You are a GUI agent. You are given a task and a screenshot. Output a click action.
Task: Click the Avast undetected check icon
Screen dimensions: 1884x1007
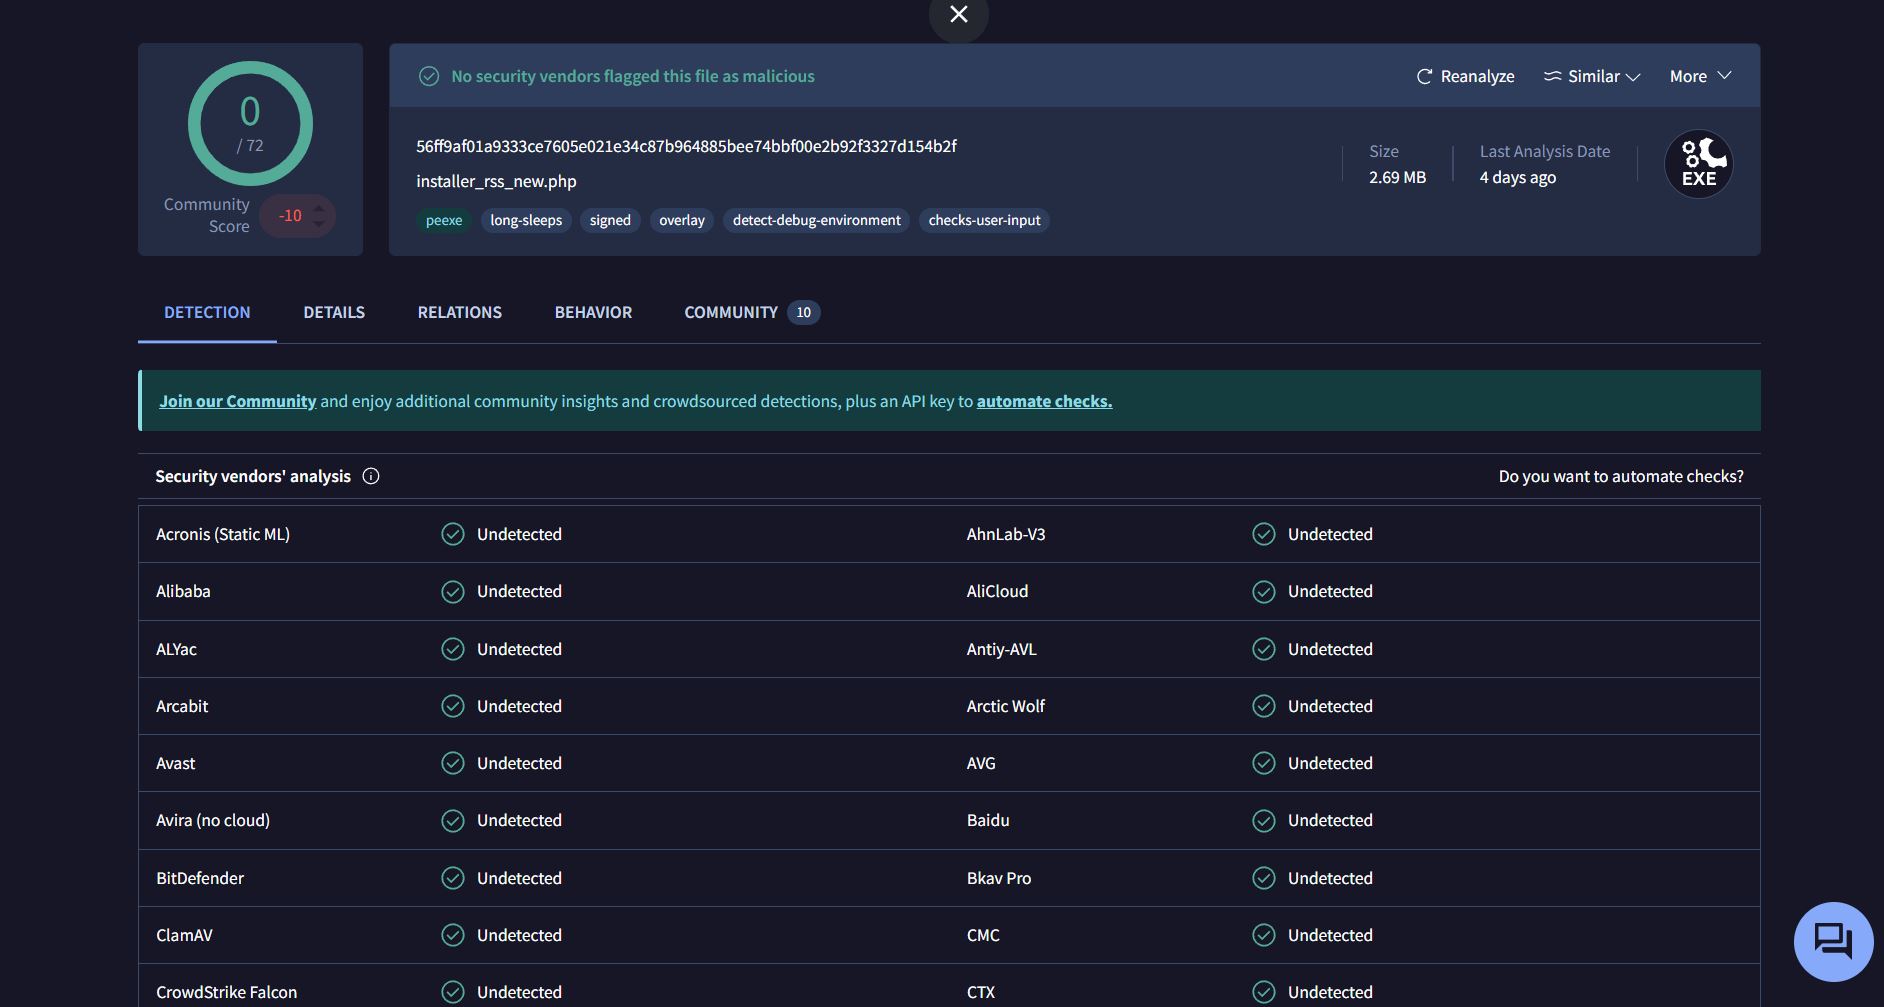(x=453, y=763)
